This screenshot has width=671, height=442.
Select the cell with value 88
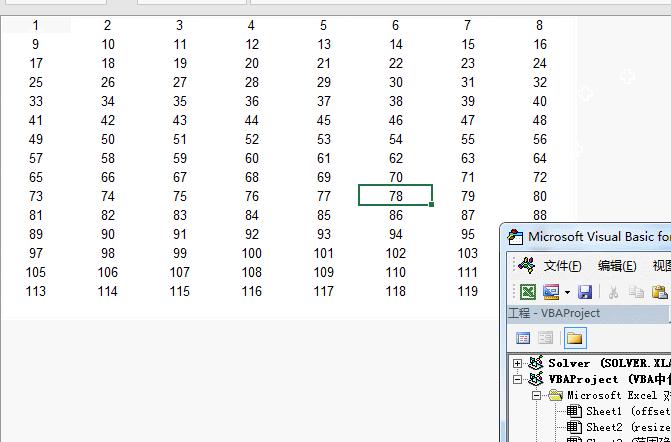539,214
